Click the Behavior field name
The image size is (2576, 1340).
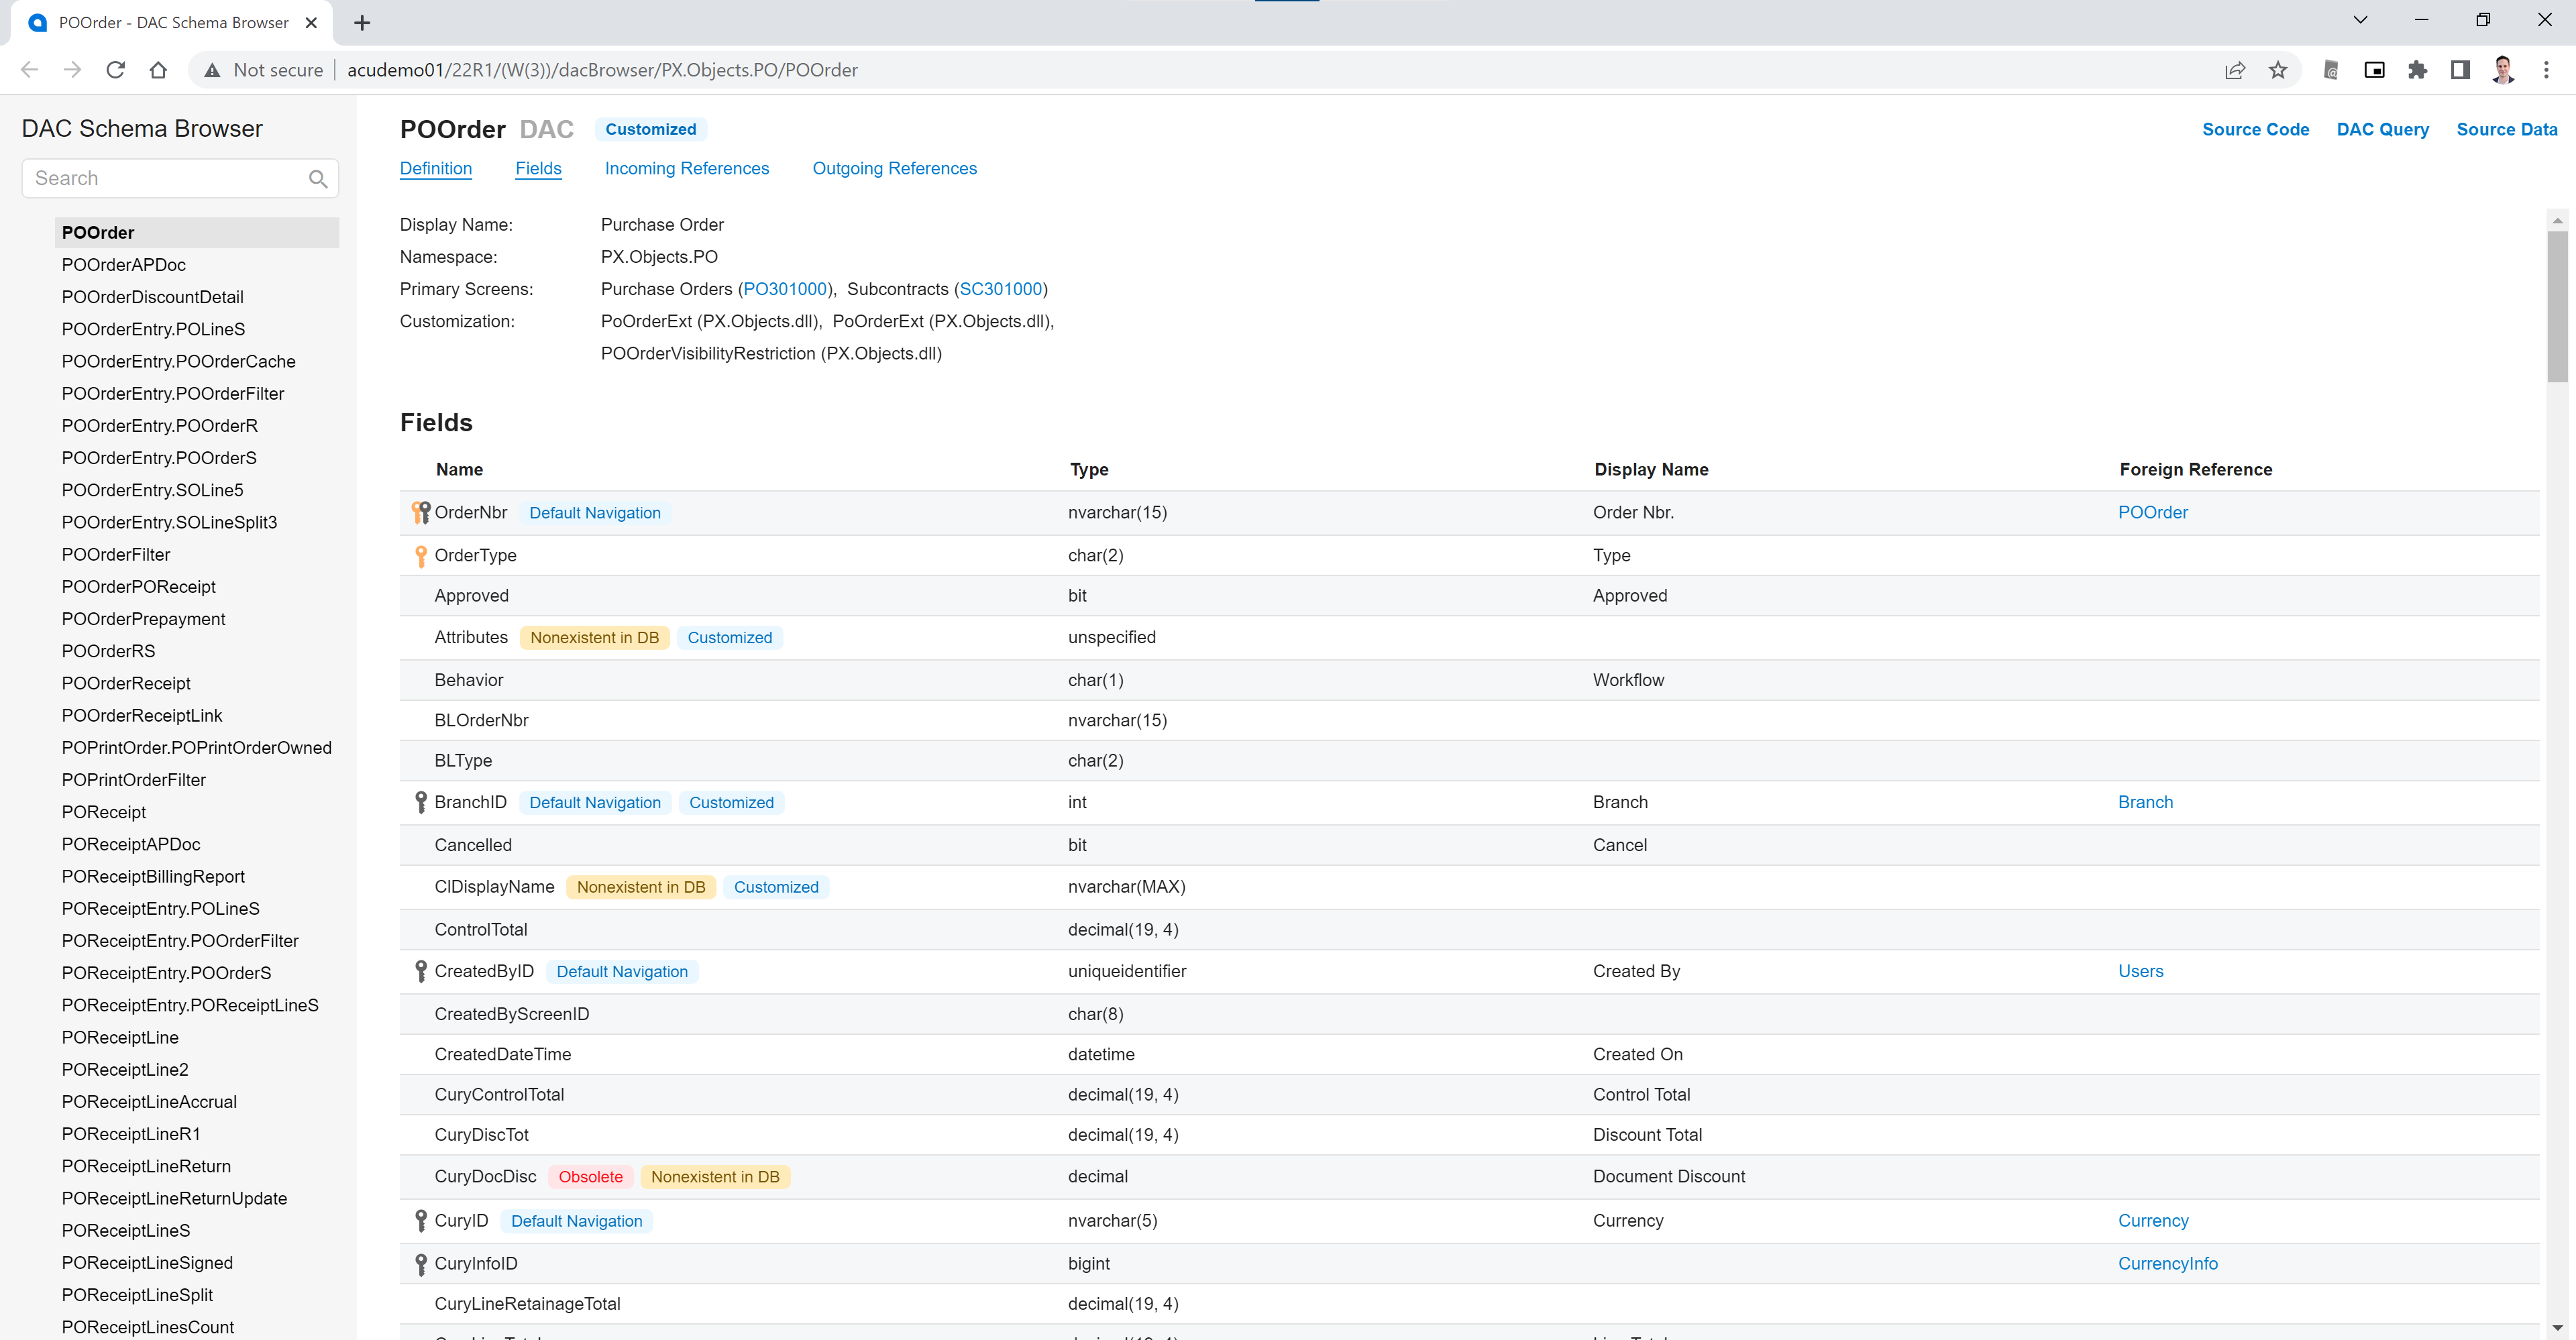pos(469,680)
